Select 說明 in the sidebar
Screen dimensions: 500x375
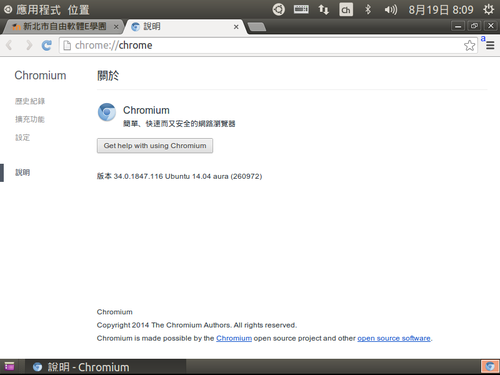(x=22, y=172)
